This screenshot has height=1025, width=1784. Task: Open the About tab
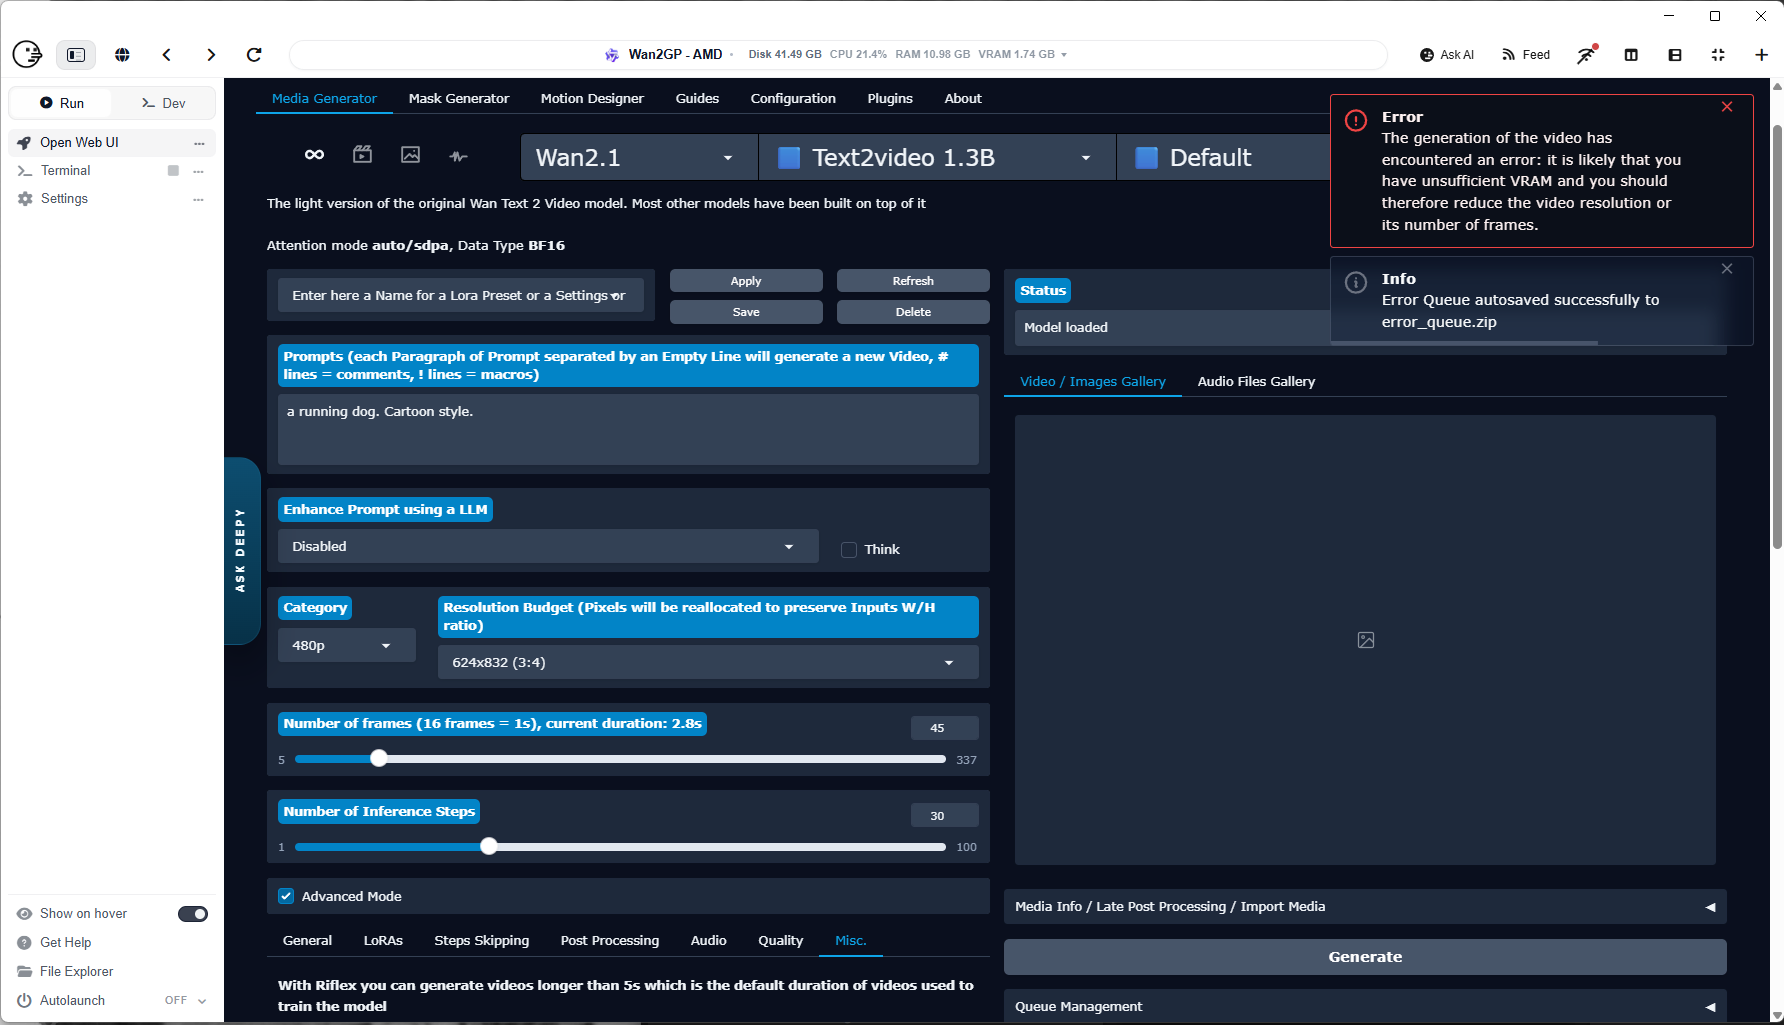point(963,98)
